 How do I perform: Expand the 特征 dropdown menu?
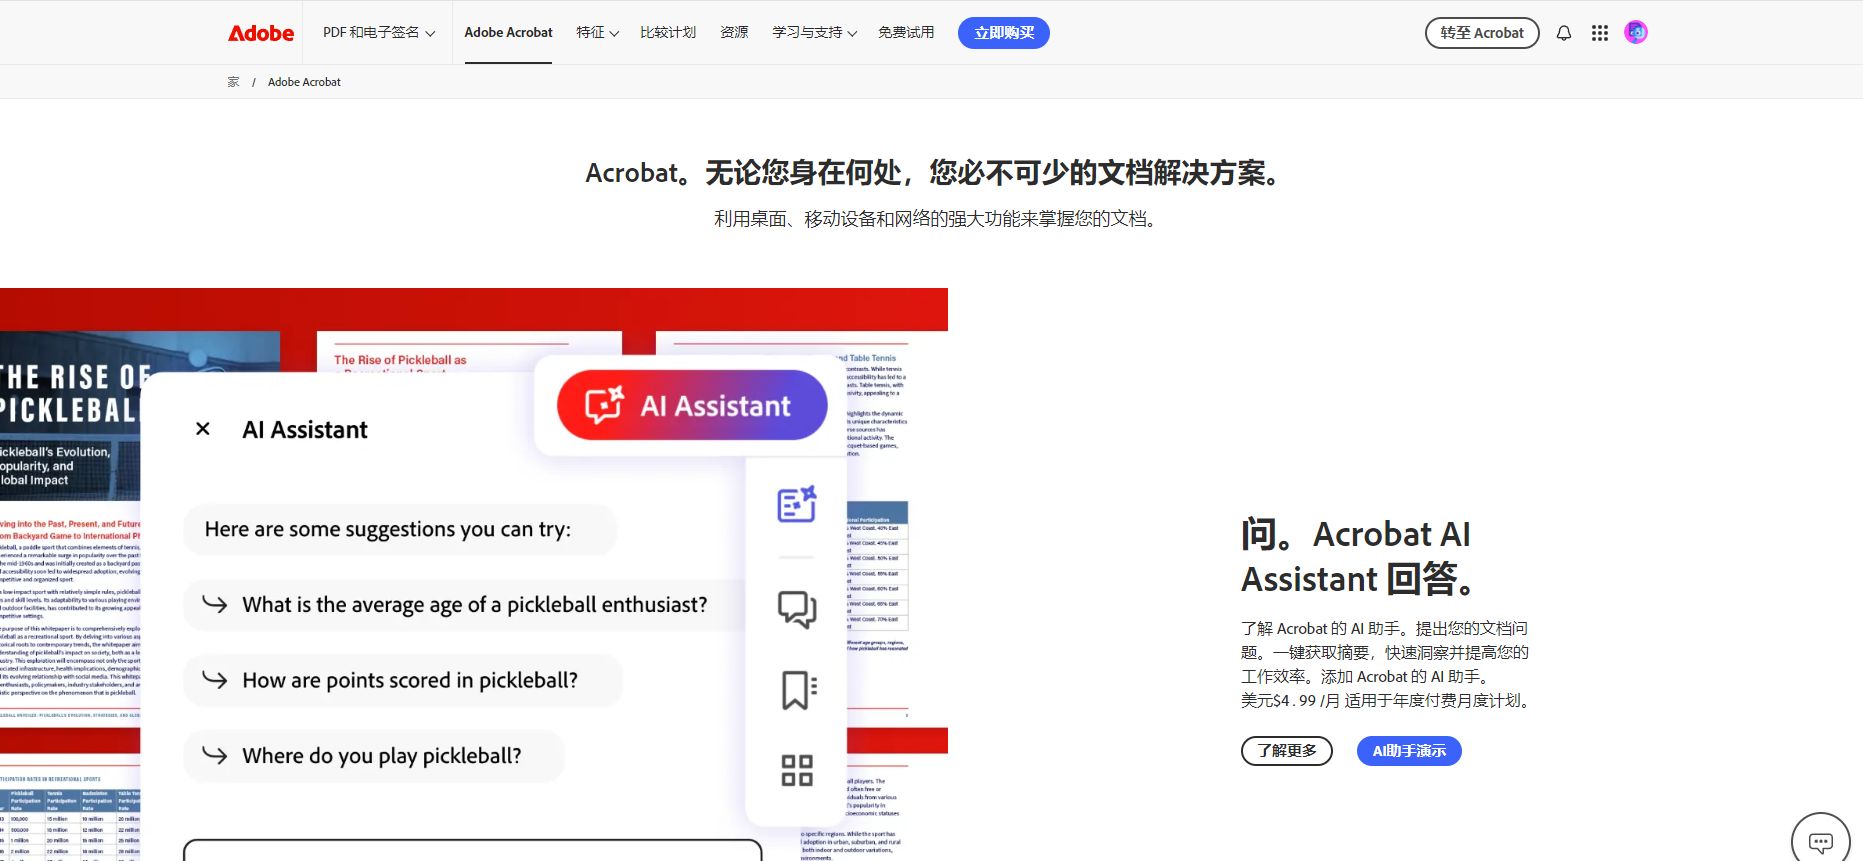click(597, 33)
